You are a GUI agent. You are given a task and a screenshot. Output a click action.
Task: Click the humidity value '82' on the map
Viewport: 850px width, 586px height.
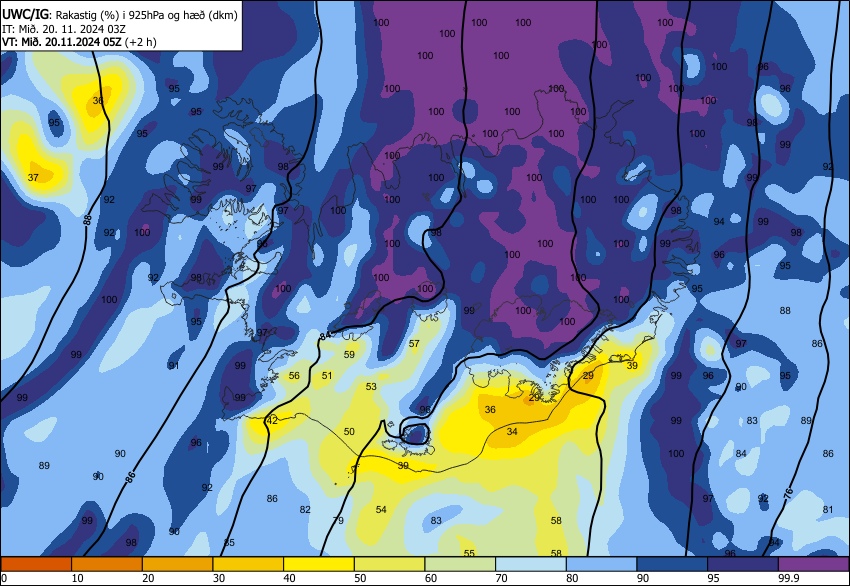click(x=305, y=510)
